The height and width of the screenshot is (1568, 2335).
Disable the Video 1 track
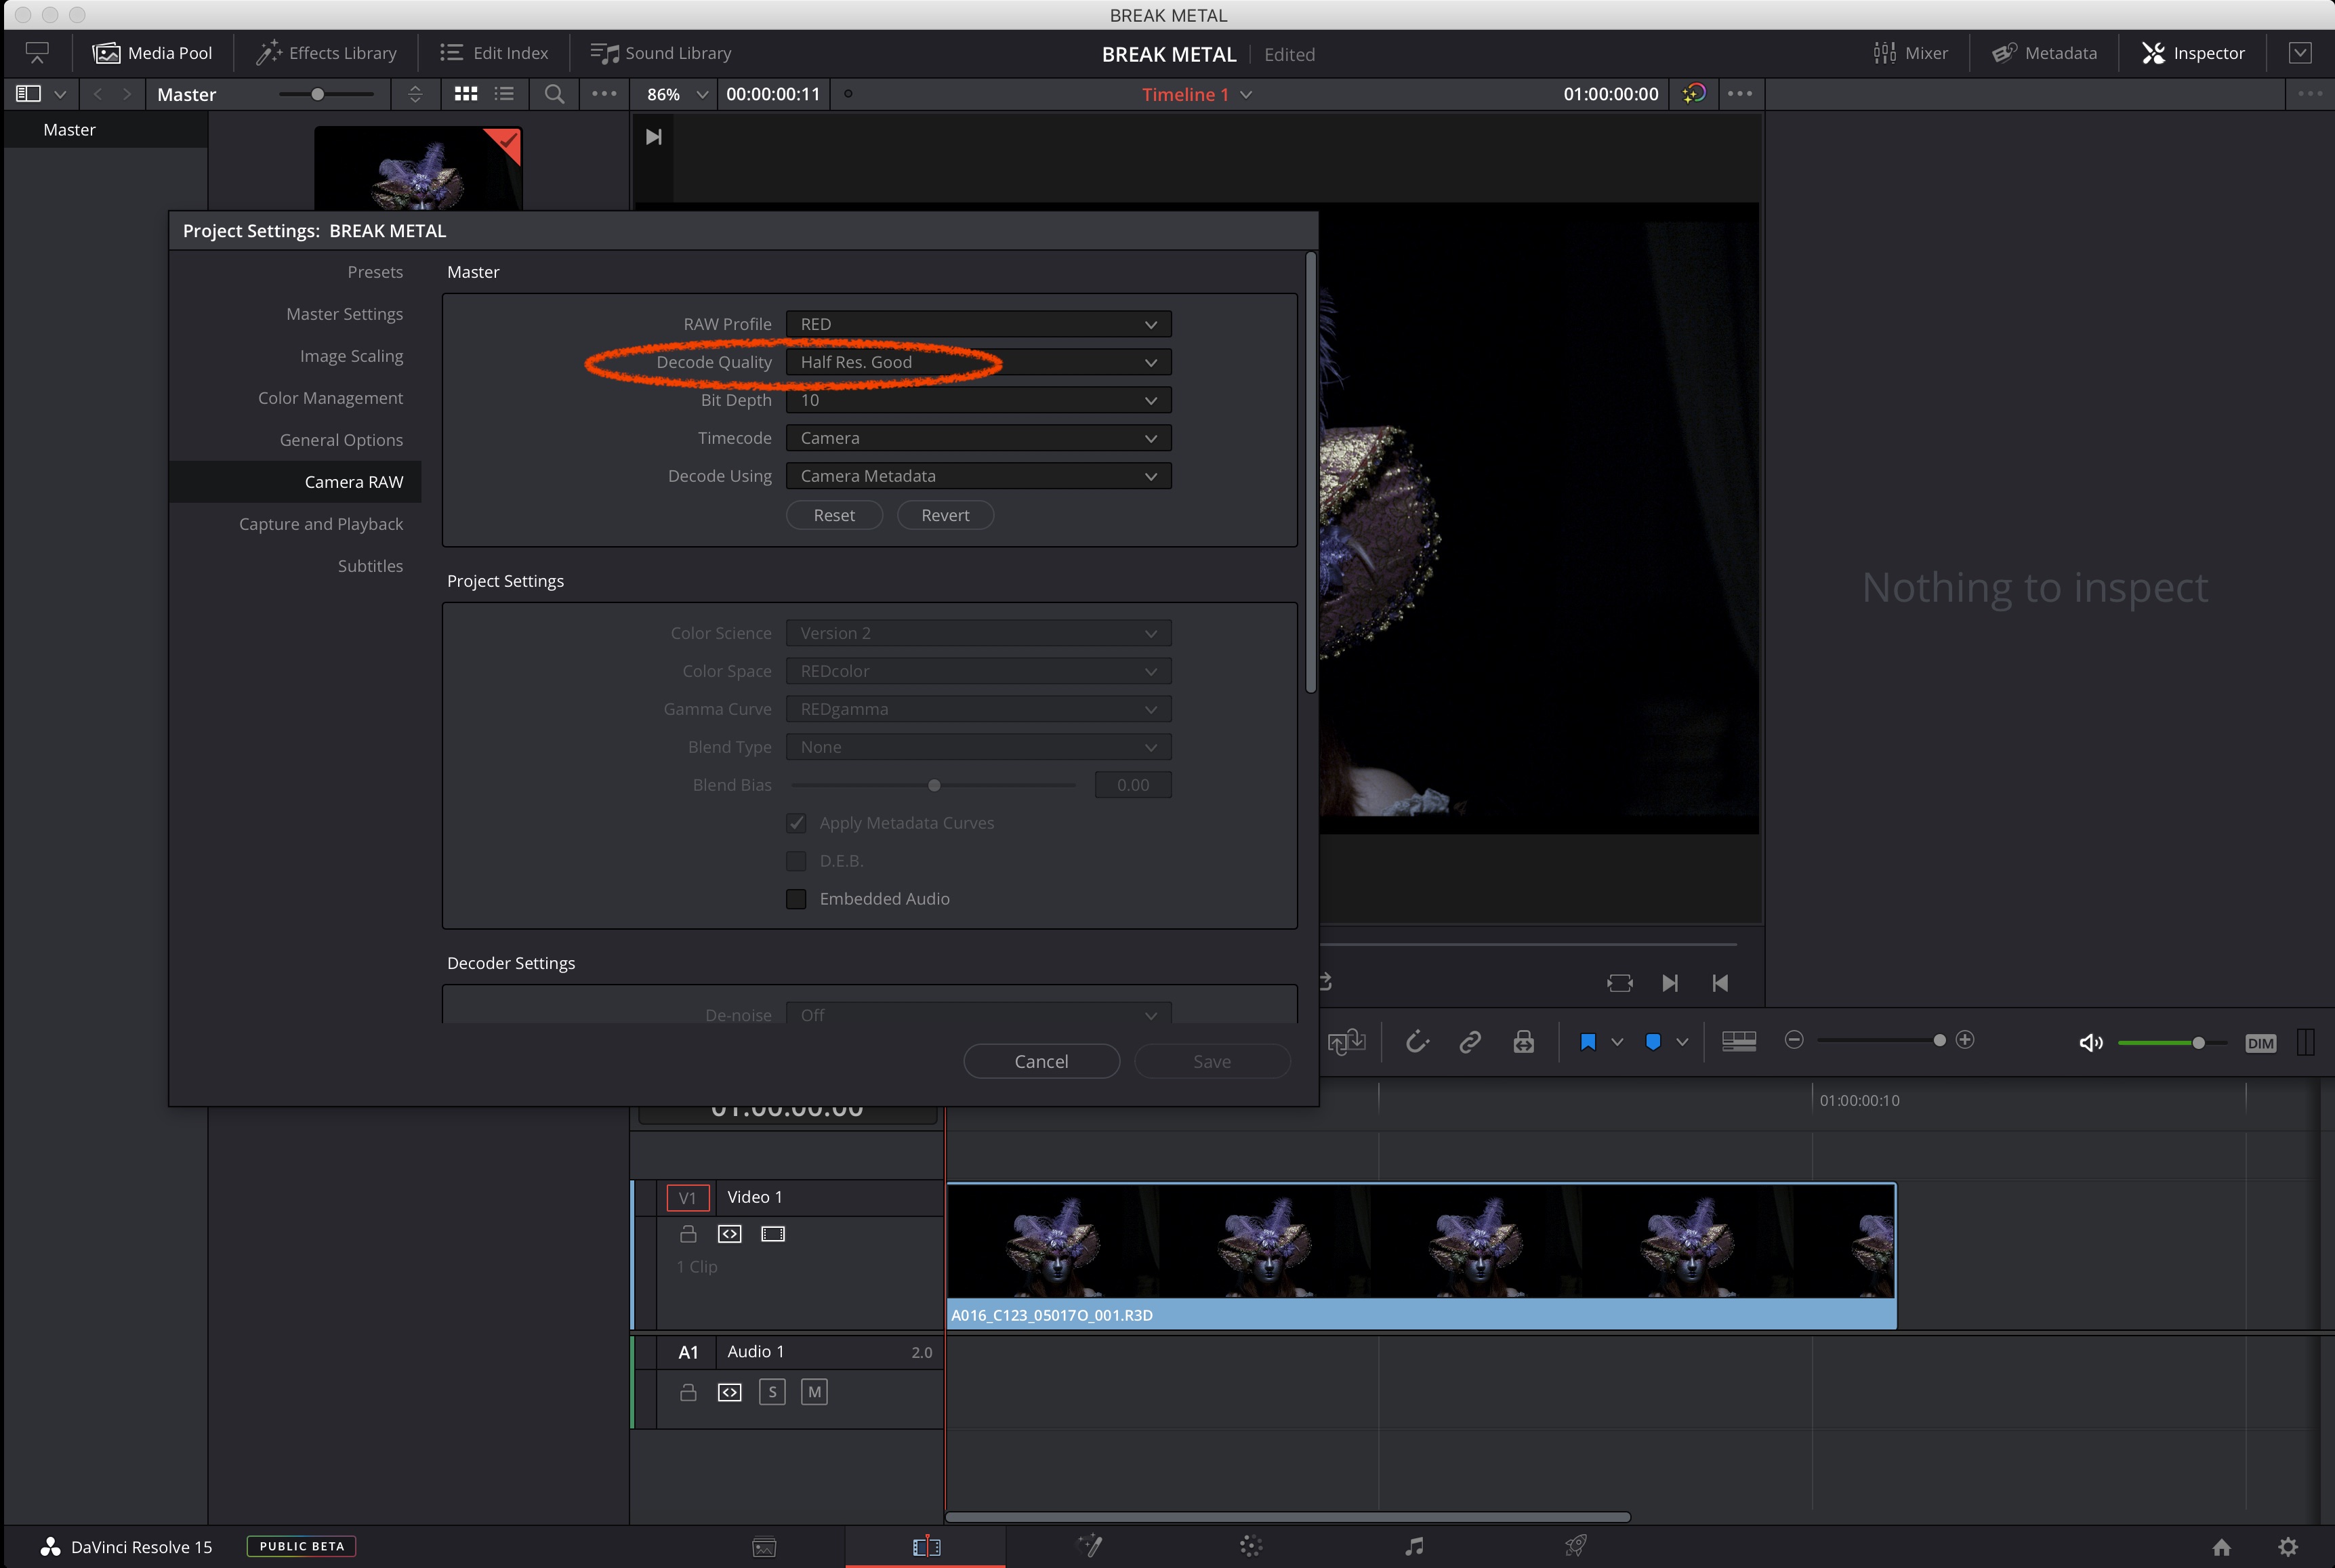pyautogui.click(x=773, y=1234)
